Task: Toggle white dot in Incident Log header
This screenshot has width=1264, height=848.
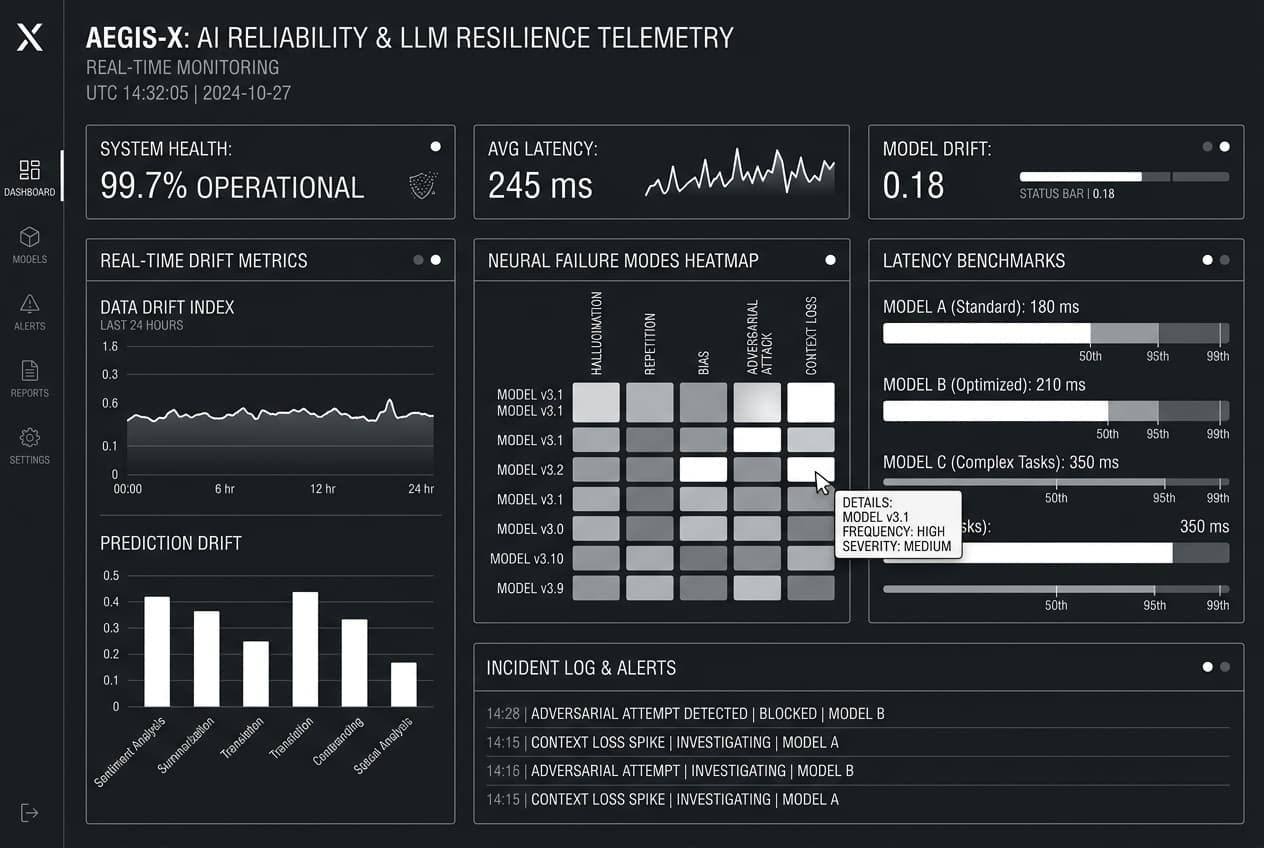Action: tap(1207, 666)
